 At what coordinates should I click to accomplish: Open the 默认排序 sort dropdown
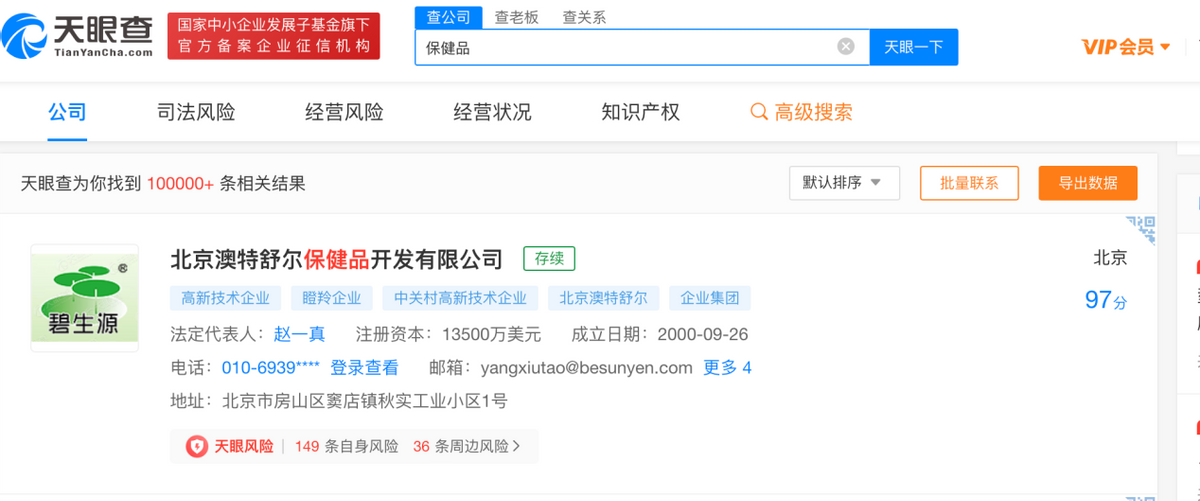[x=844, y=183]
